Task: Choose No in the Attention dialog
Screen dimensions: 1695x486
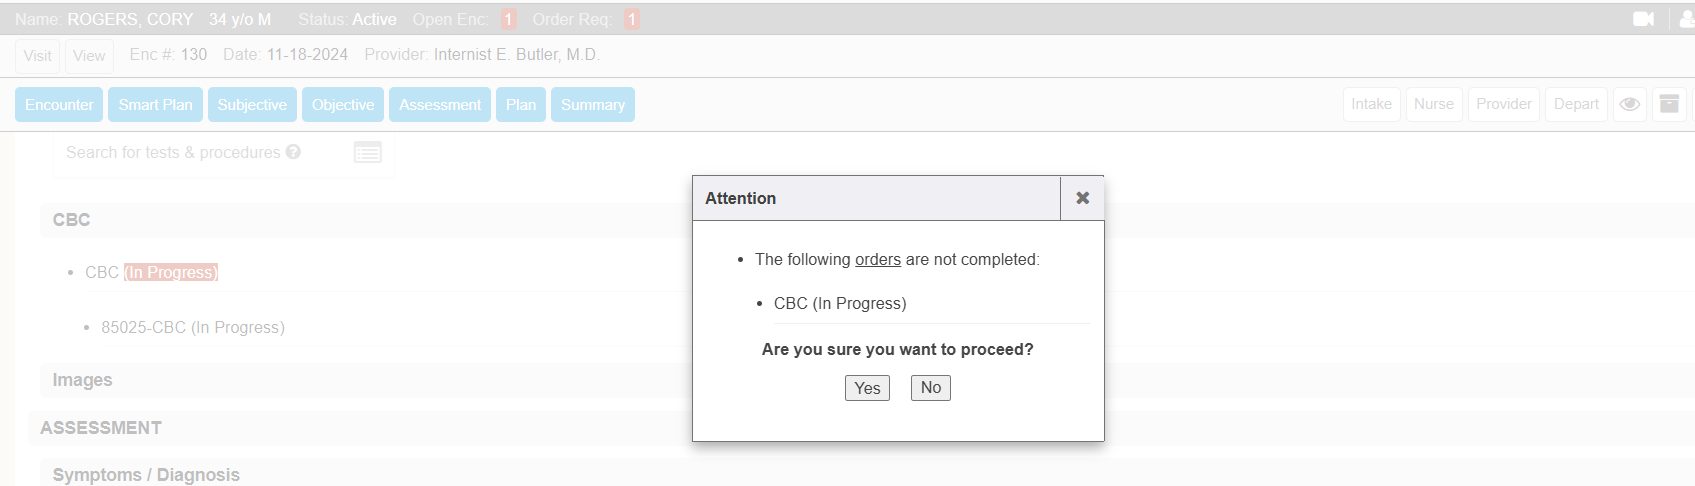Action: (x=930, y=388)
